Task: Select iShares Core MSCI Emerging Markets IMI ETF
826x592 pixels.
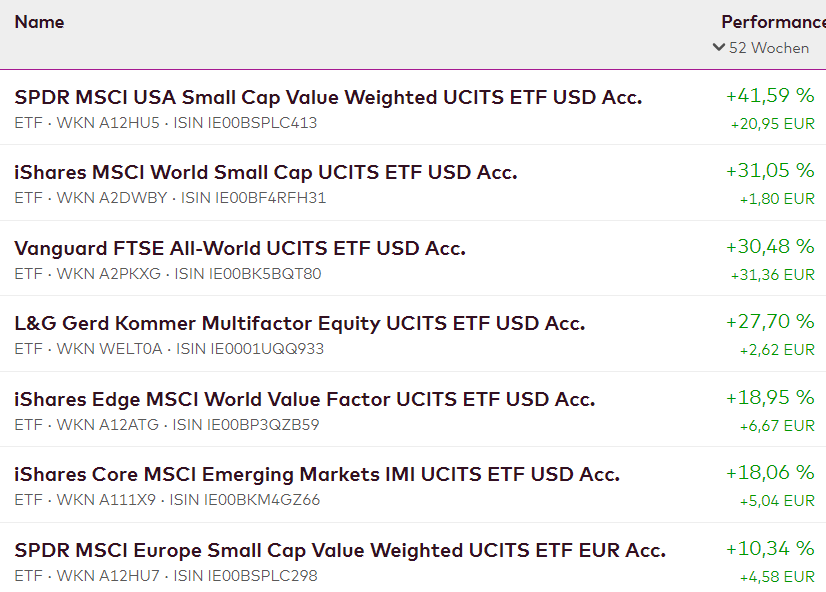Action: [x=317, y=474]
